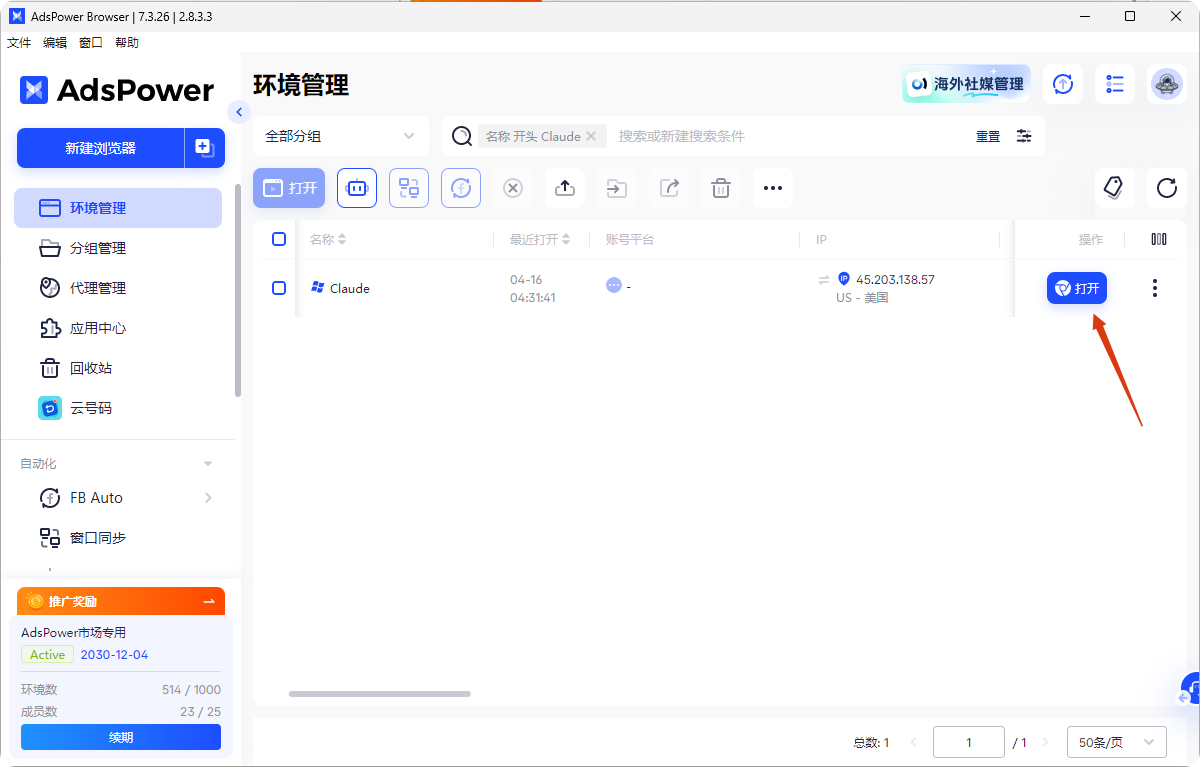This screenshot has width=1200, height=767.
Task: Click the 打开 button to open Claude environment
Action: tap(1077, 288)
